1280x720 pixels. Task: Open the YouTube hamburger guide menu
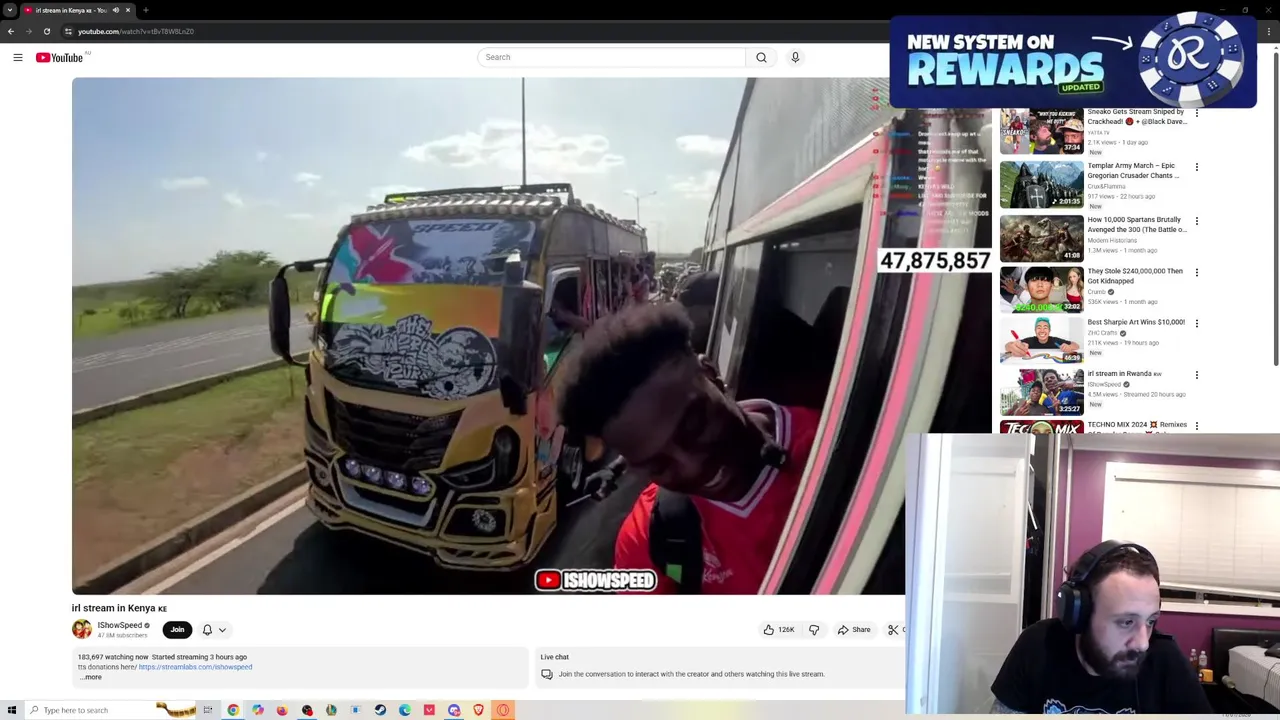(x=18, y=58)
